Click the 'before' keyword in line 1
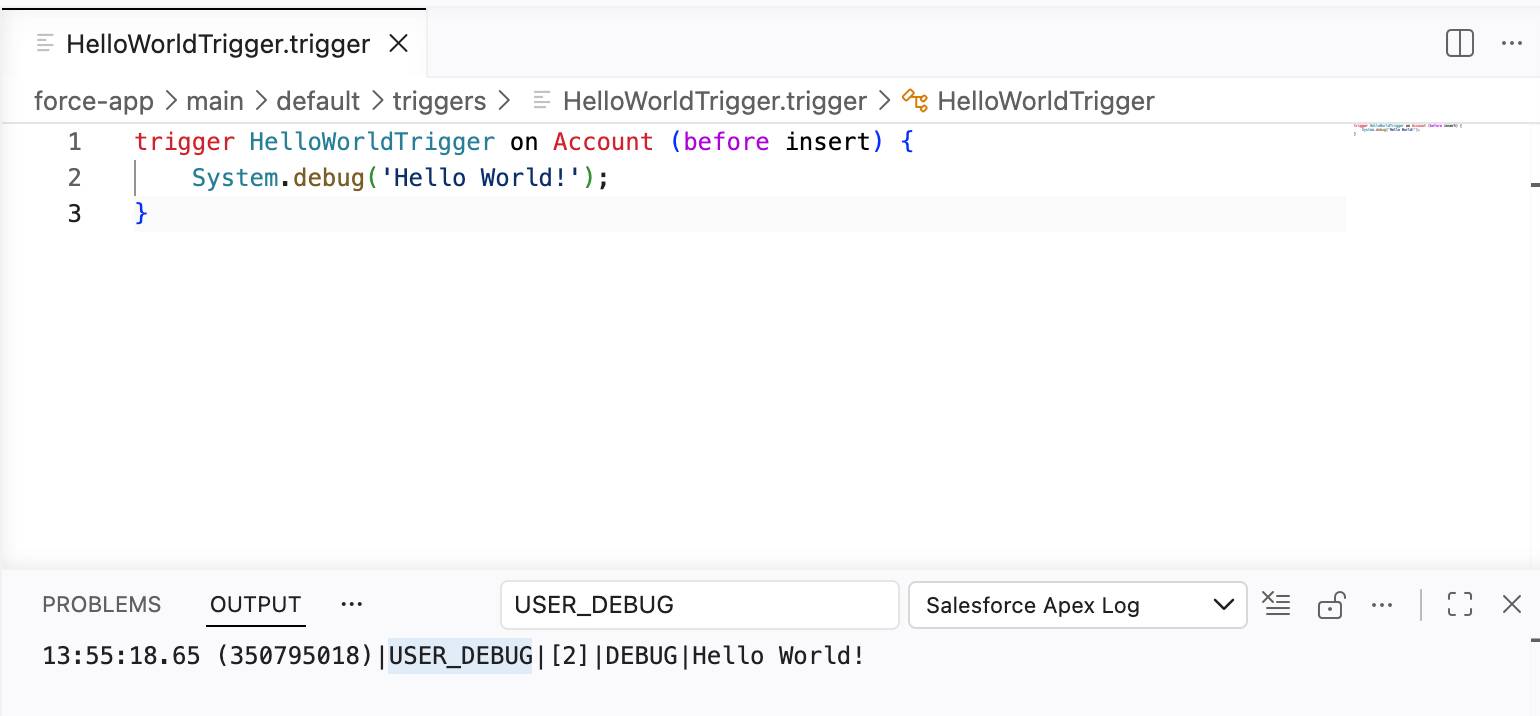 pos(726,142)
